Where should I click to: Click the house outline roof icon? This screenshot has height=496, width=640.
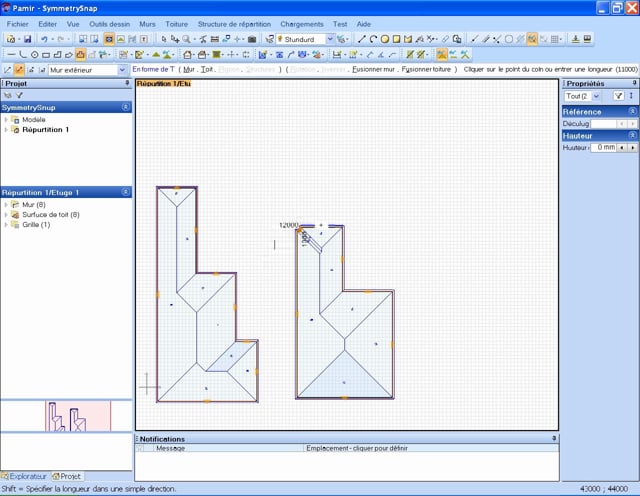187,55
